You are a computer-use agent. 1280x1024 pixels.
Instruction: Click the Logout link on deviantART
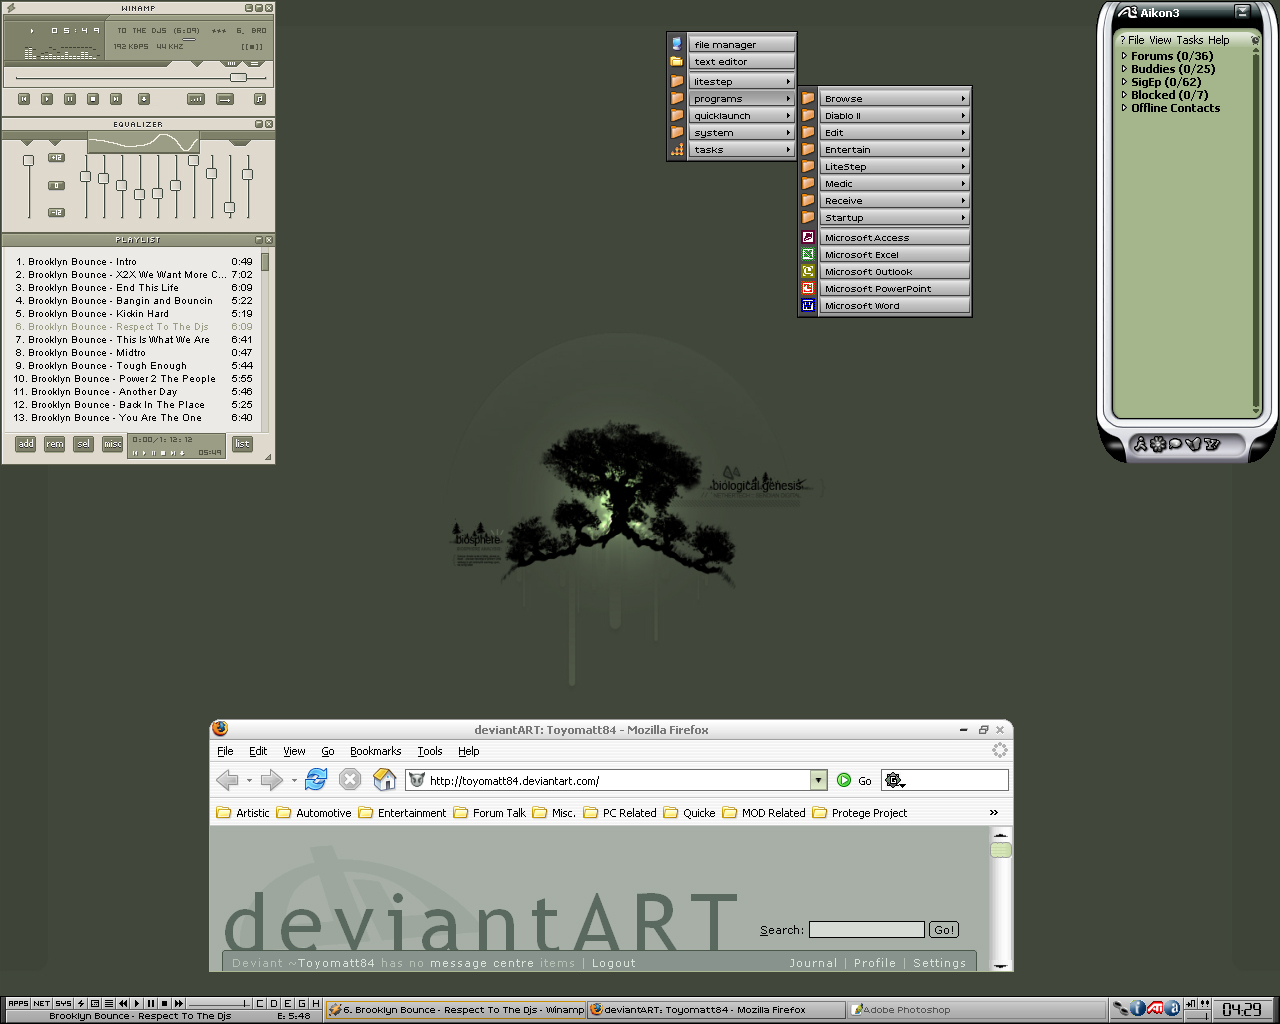coord(614,963)
